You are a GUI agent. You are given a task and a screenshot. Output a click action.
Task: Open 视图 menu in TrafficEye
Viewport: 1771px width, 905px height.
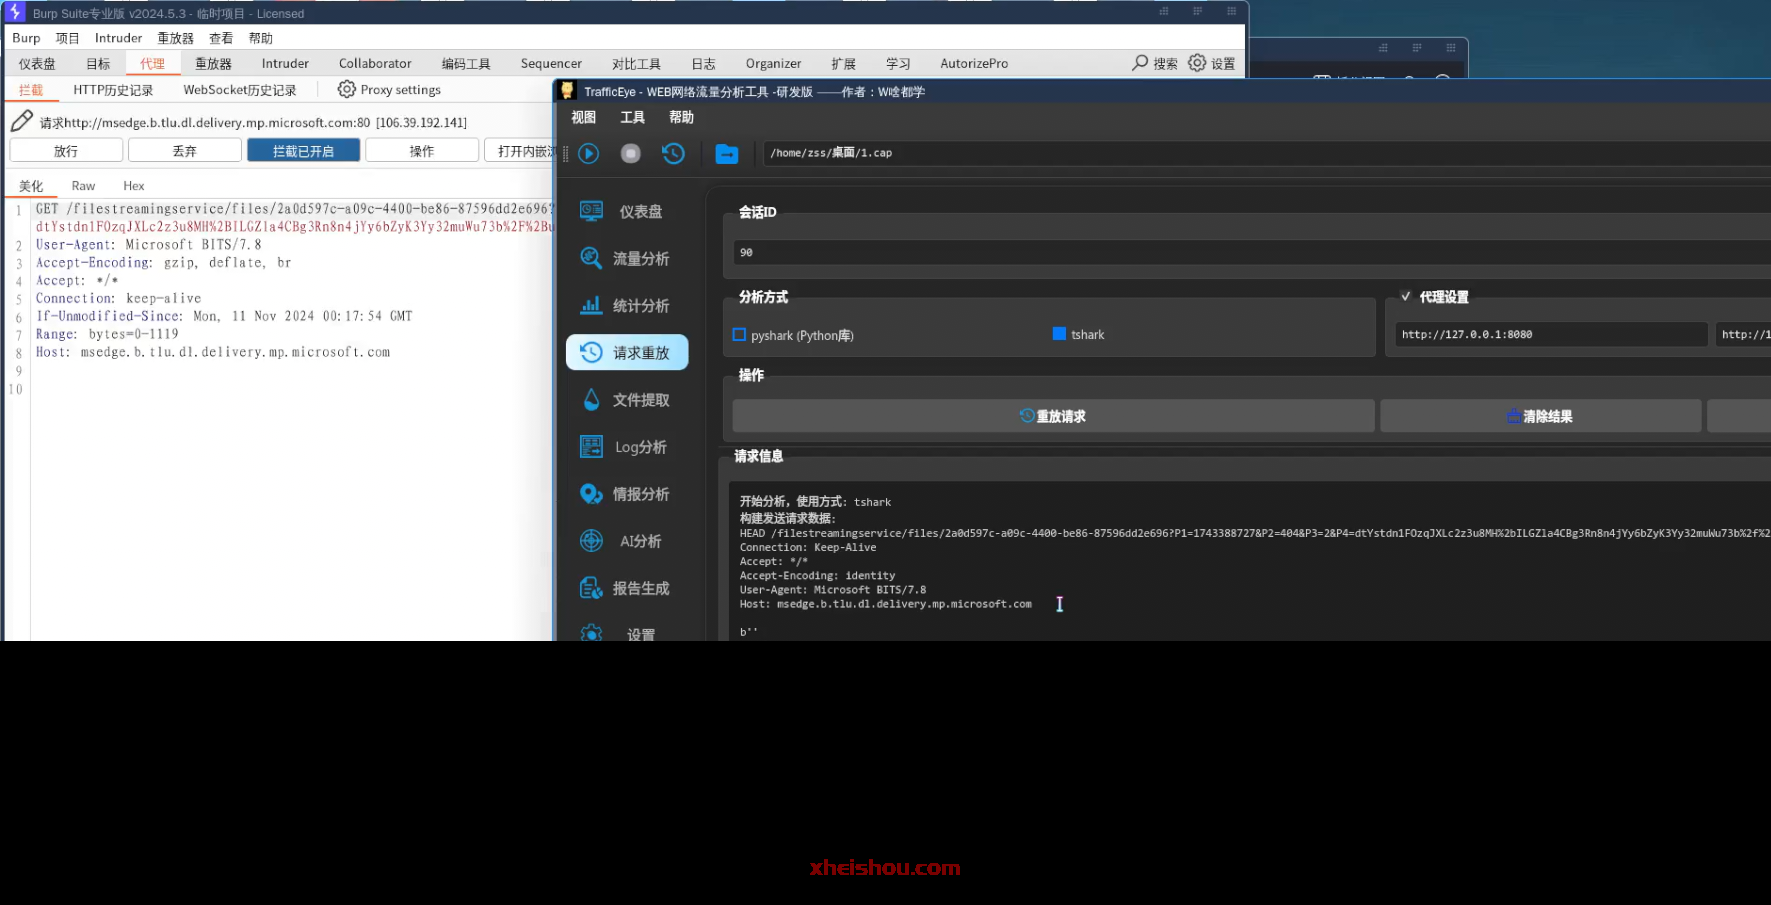[x=584, y=117]
